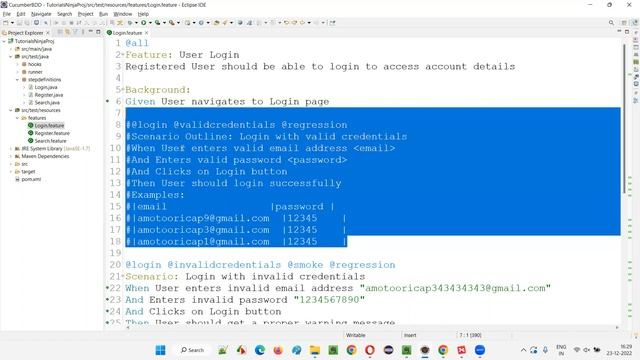
Task: Open the Help menu
Action: [x=143, y=14]
